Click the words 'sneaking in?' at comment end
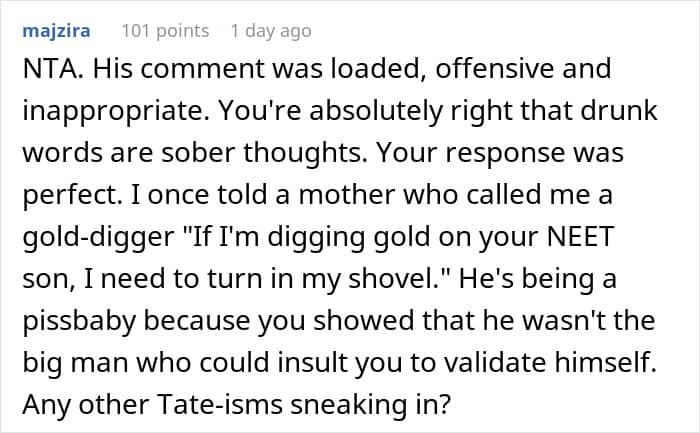The height and width of the screenshot is (433, 700). click(x=371, y=405)
